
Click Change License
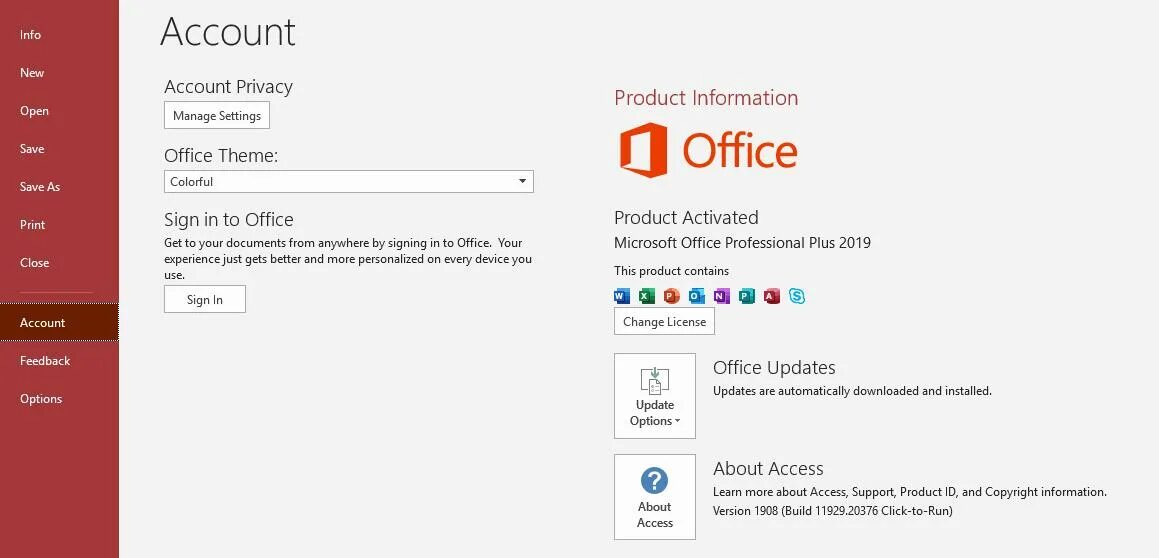click(x=664, y=322)
